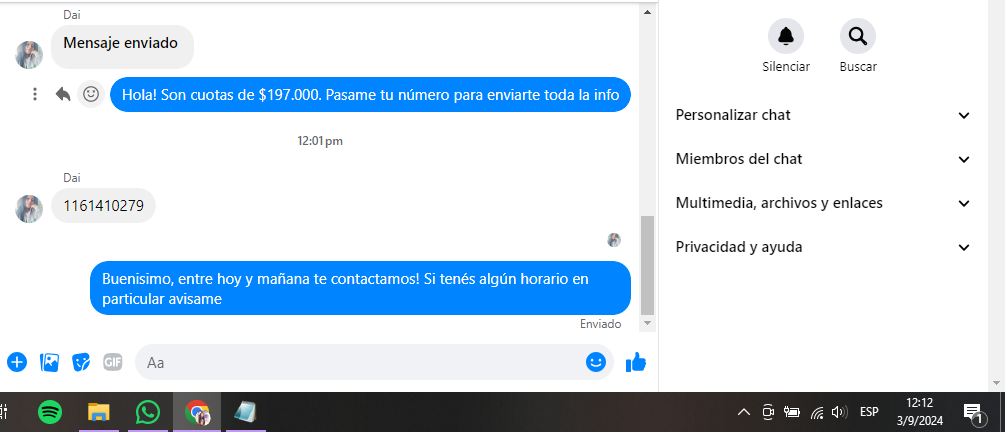
Task: Click the chat scrollbar down arrow
Action: 647,323
